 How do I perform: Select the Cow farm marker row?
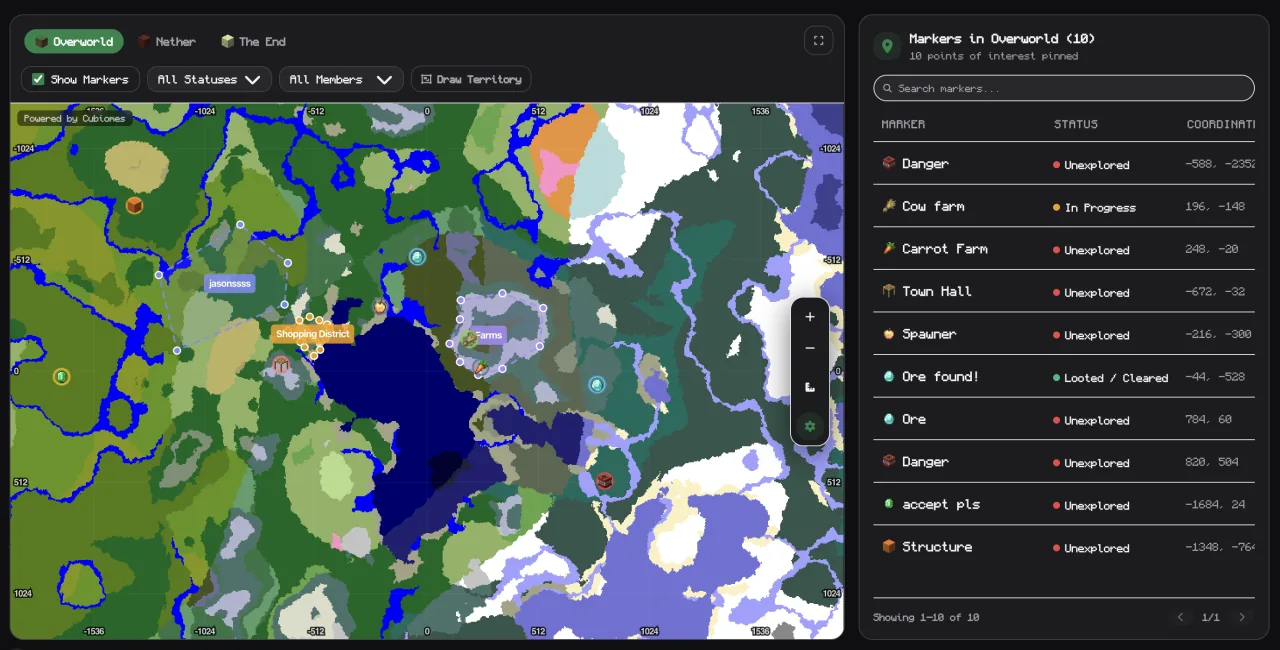1064,206
